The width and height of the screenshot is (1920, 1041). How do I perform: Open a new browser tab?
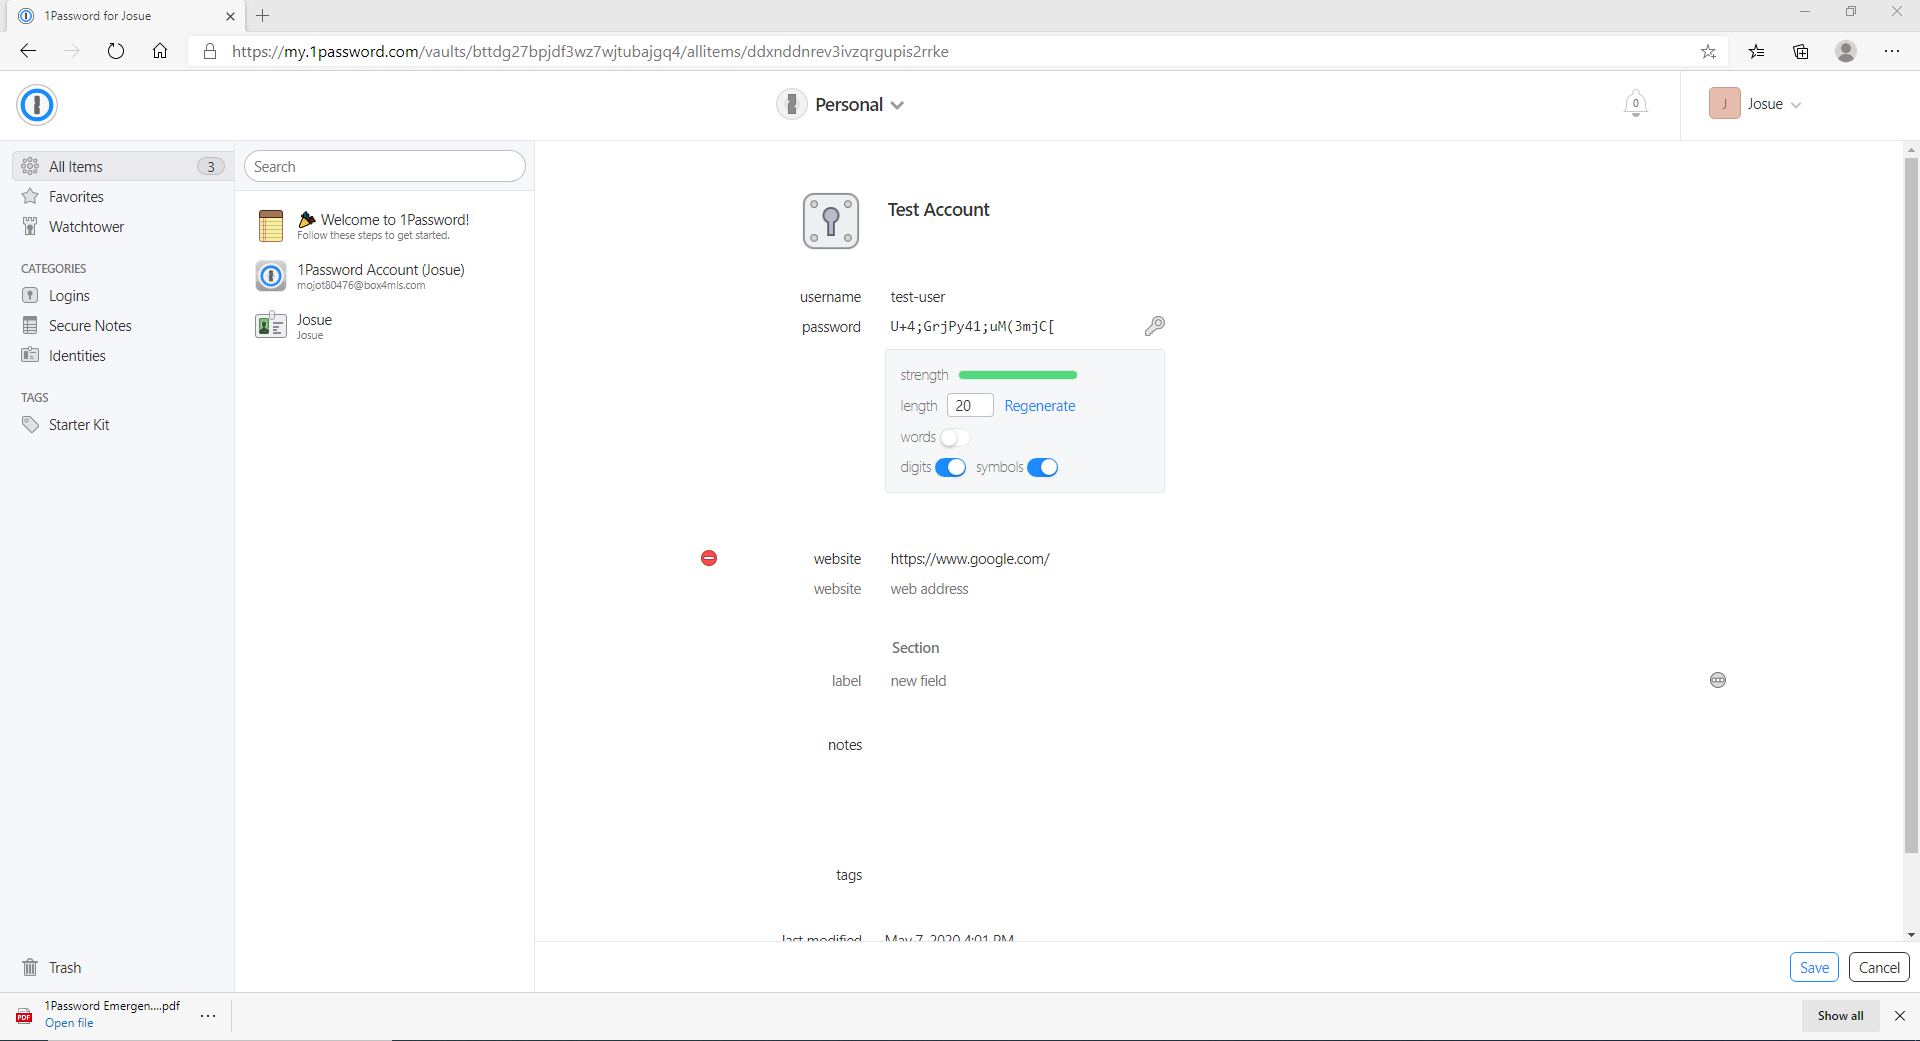tap(263, 15)
